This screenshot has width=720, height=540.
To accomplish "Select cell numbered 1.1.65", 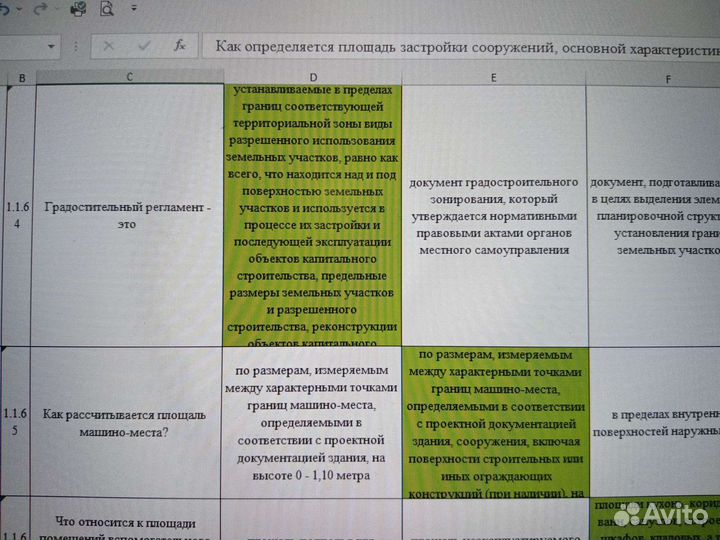I will click(x=15, y=422).
